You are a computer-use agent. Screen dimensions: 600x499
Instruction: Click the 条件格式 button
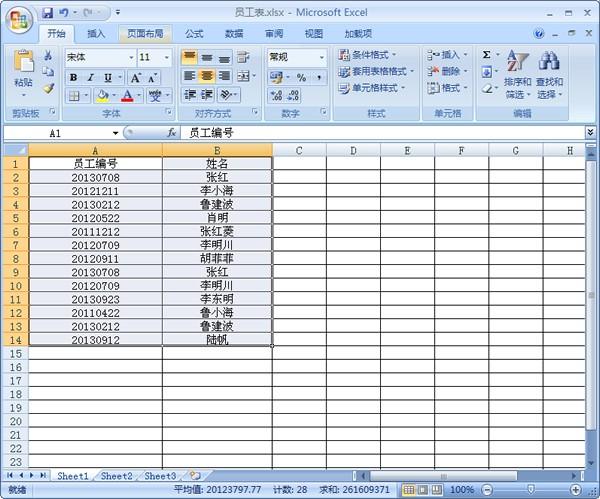tap(367, 55)
